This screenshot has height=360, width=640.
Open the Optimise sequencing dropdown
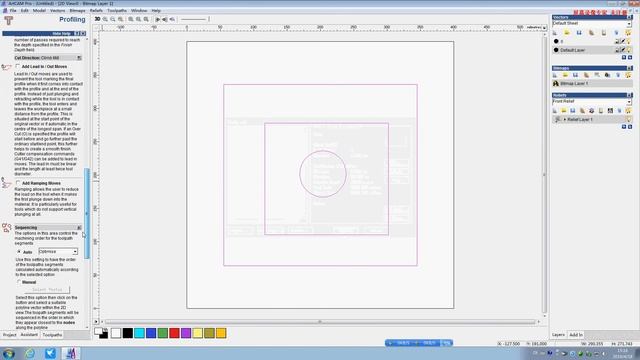[75, 251]
